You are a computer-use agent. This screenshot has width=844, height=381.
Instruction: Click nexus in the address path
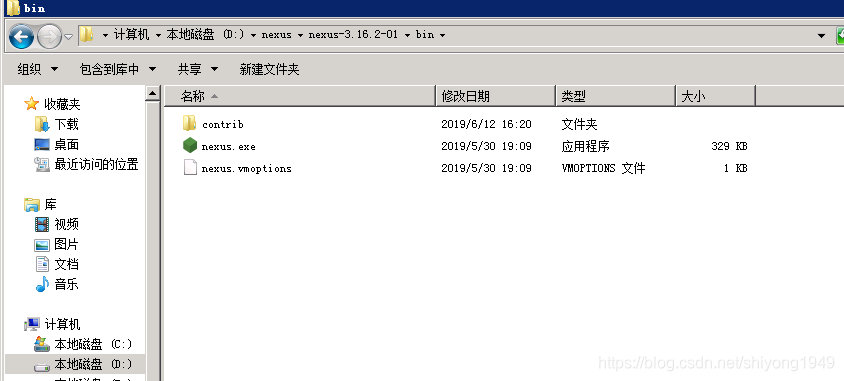coord(276,34)
